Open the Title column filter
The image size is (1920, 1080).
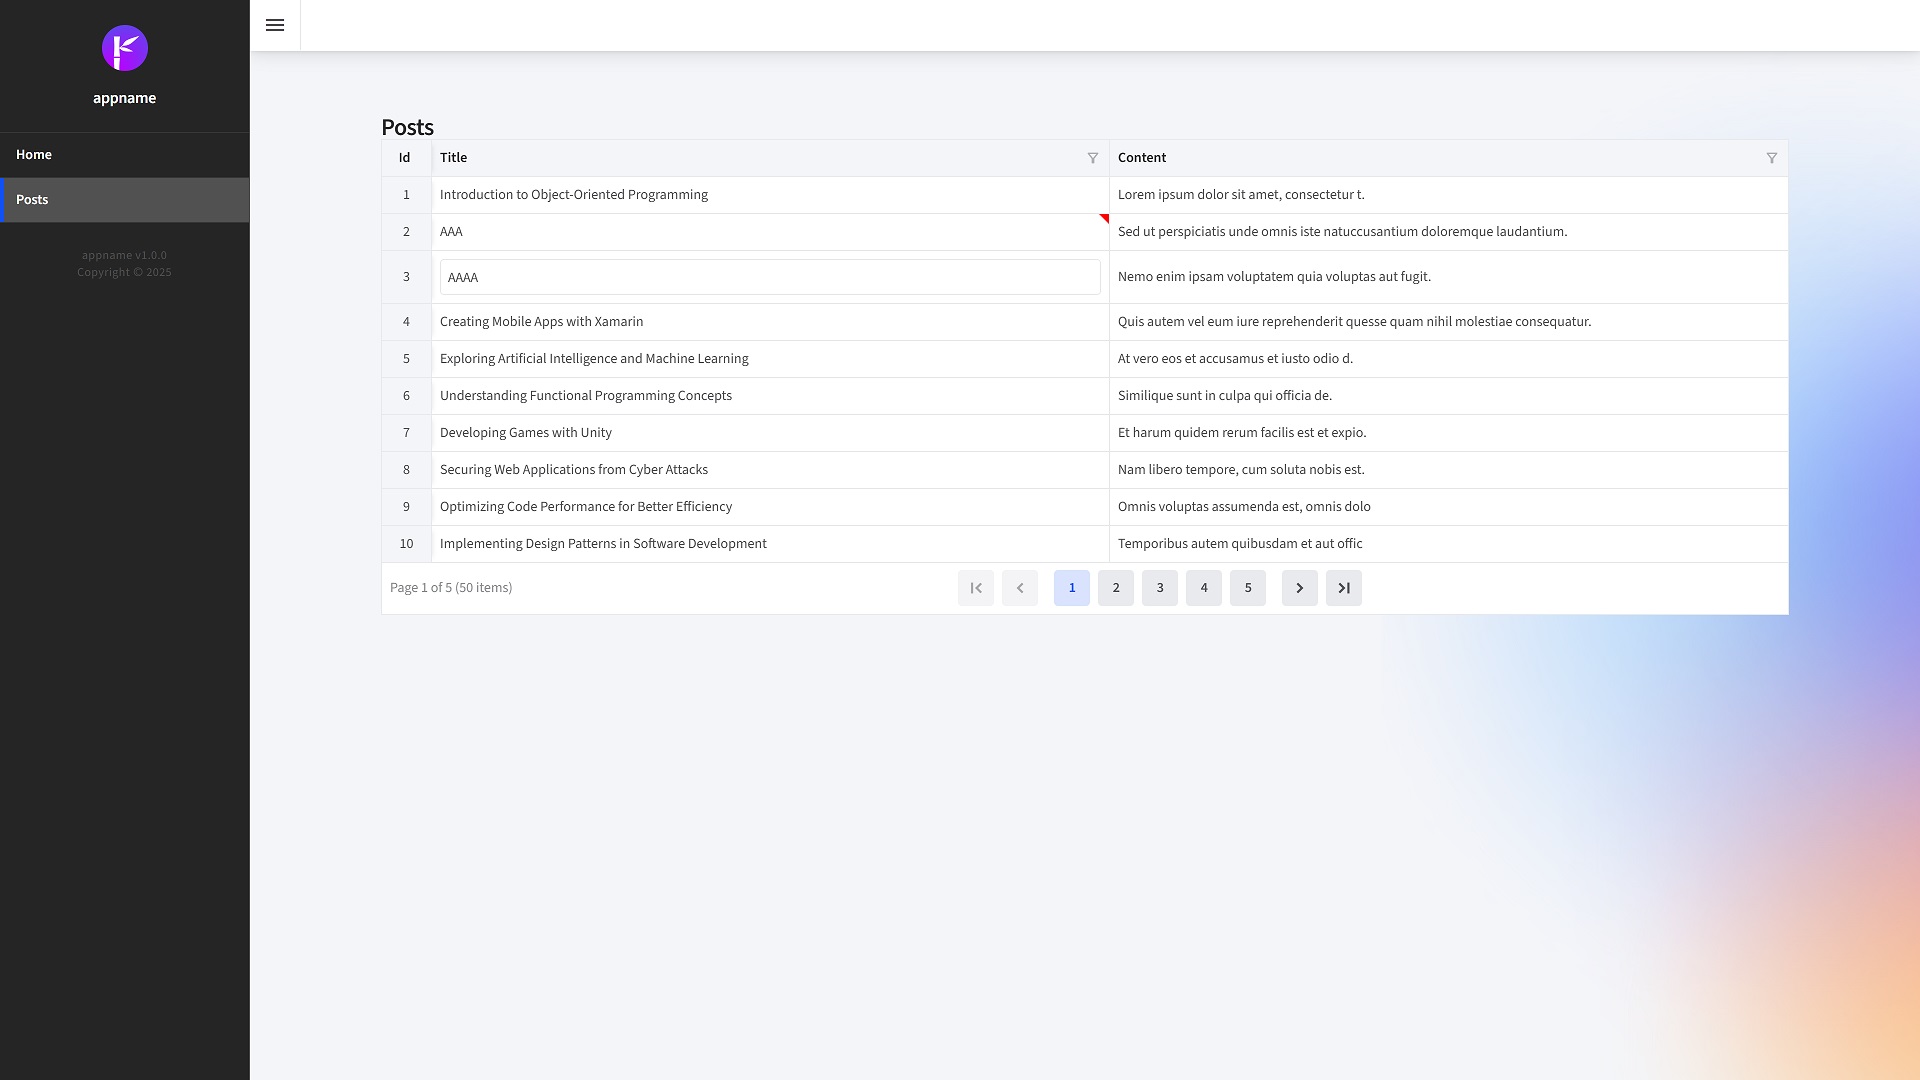point(1093,158)
